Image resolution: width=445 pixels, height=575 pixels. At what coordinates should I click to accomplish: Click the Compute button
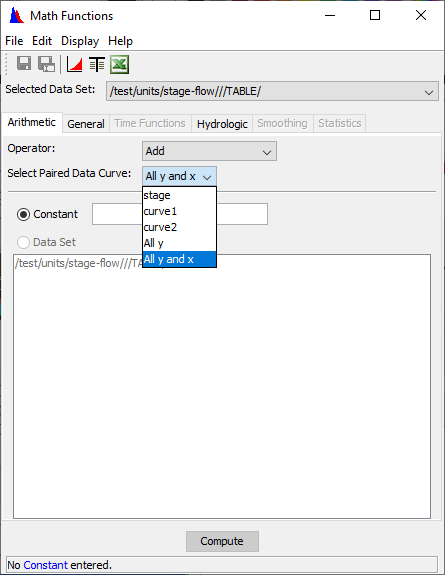click(222, 541)
